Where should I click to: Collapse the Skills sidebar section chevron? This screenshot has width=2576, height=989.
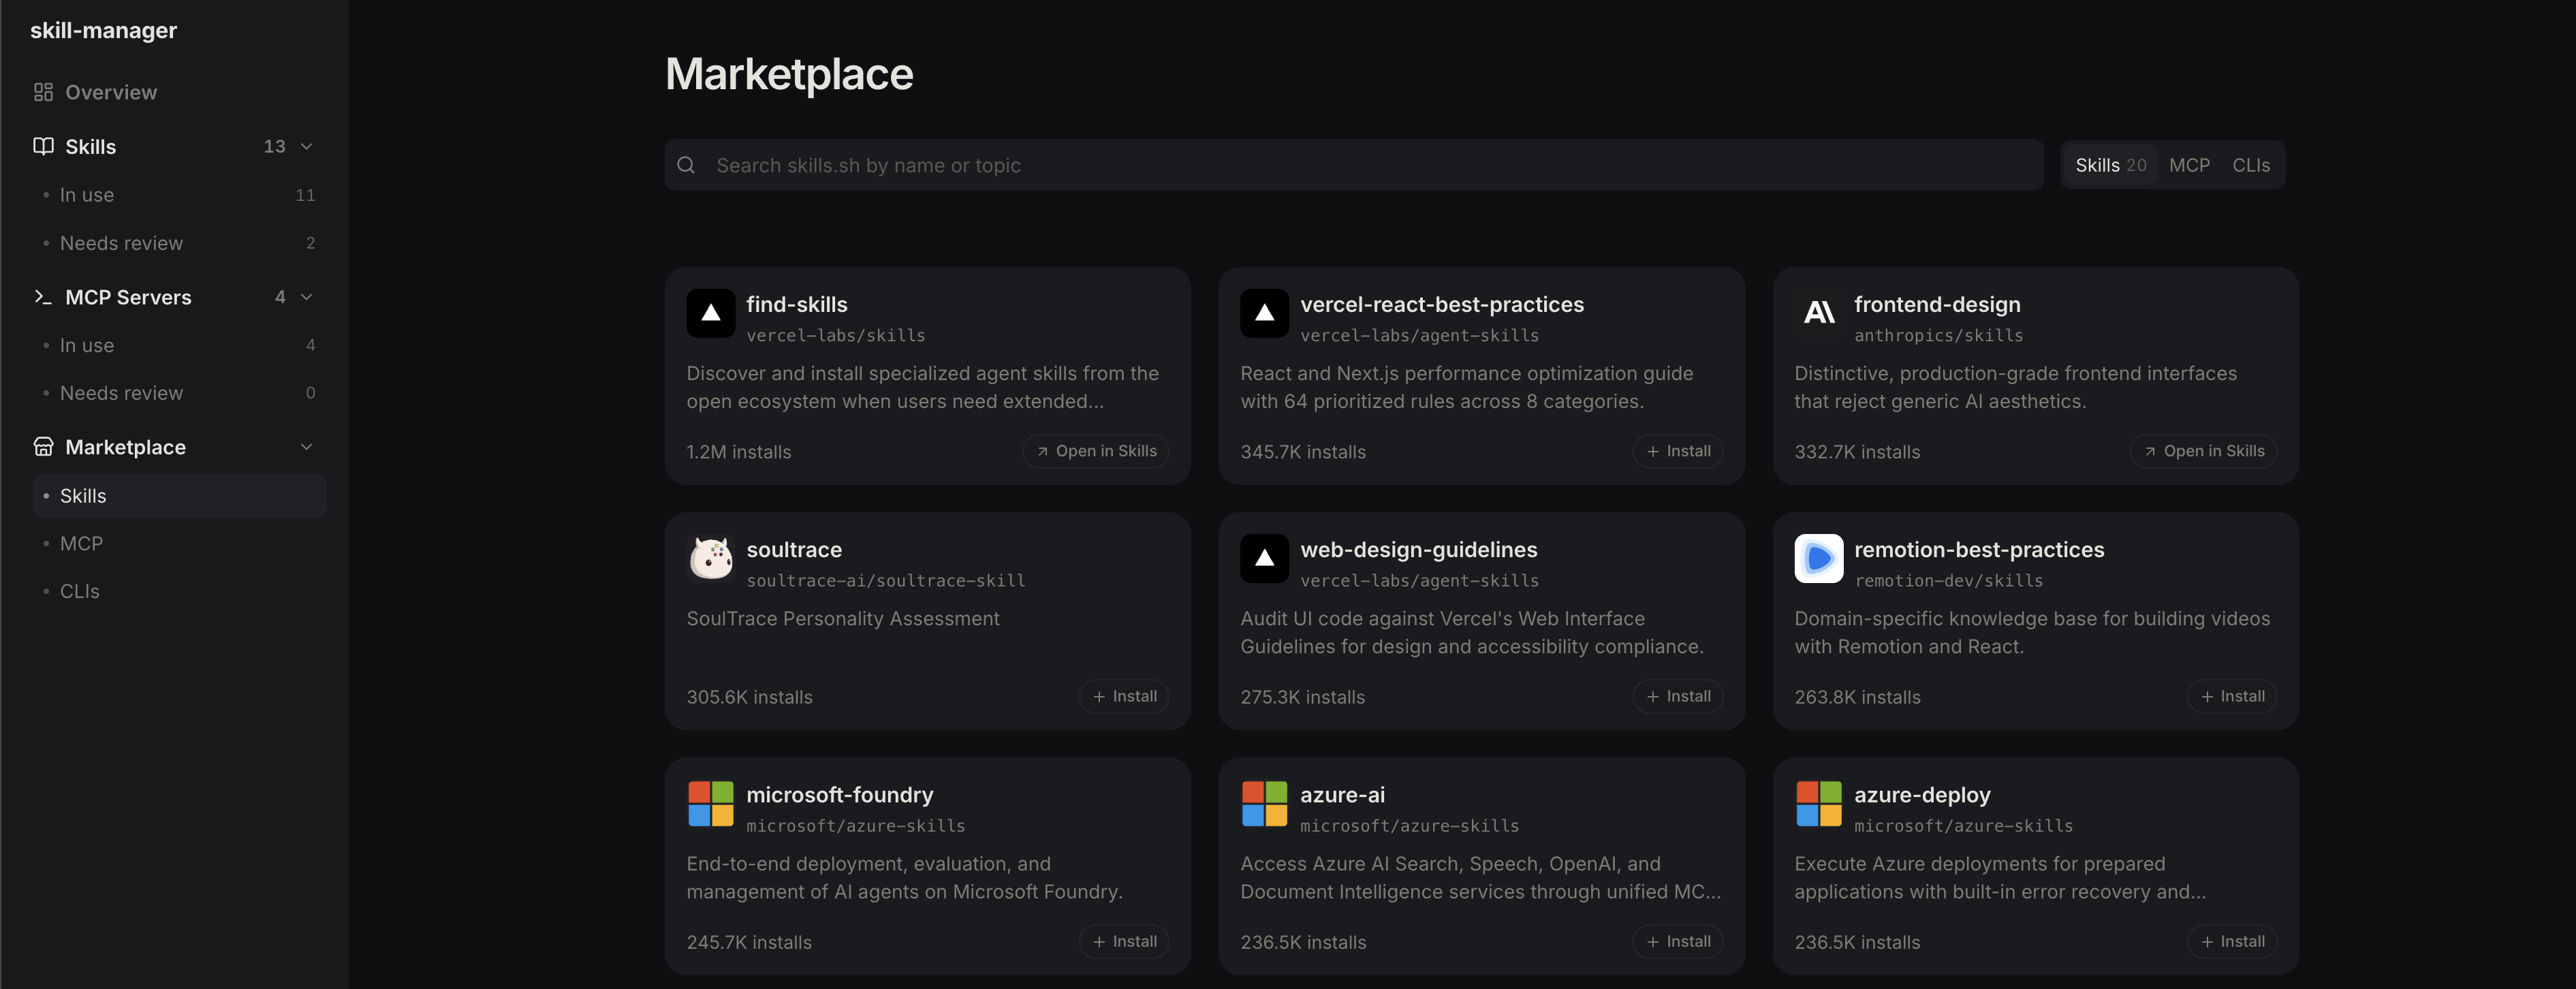307,146
